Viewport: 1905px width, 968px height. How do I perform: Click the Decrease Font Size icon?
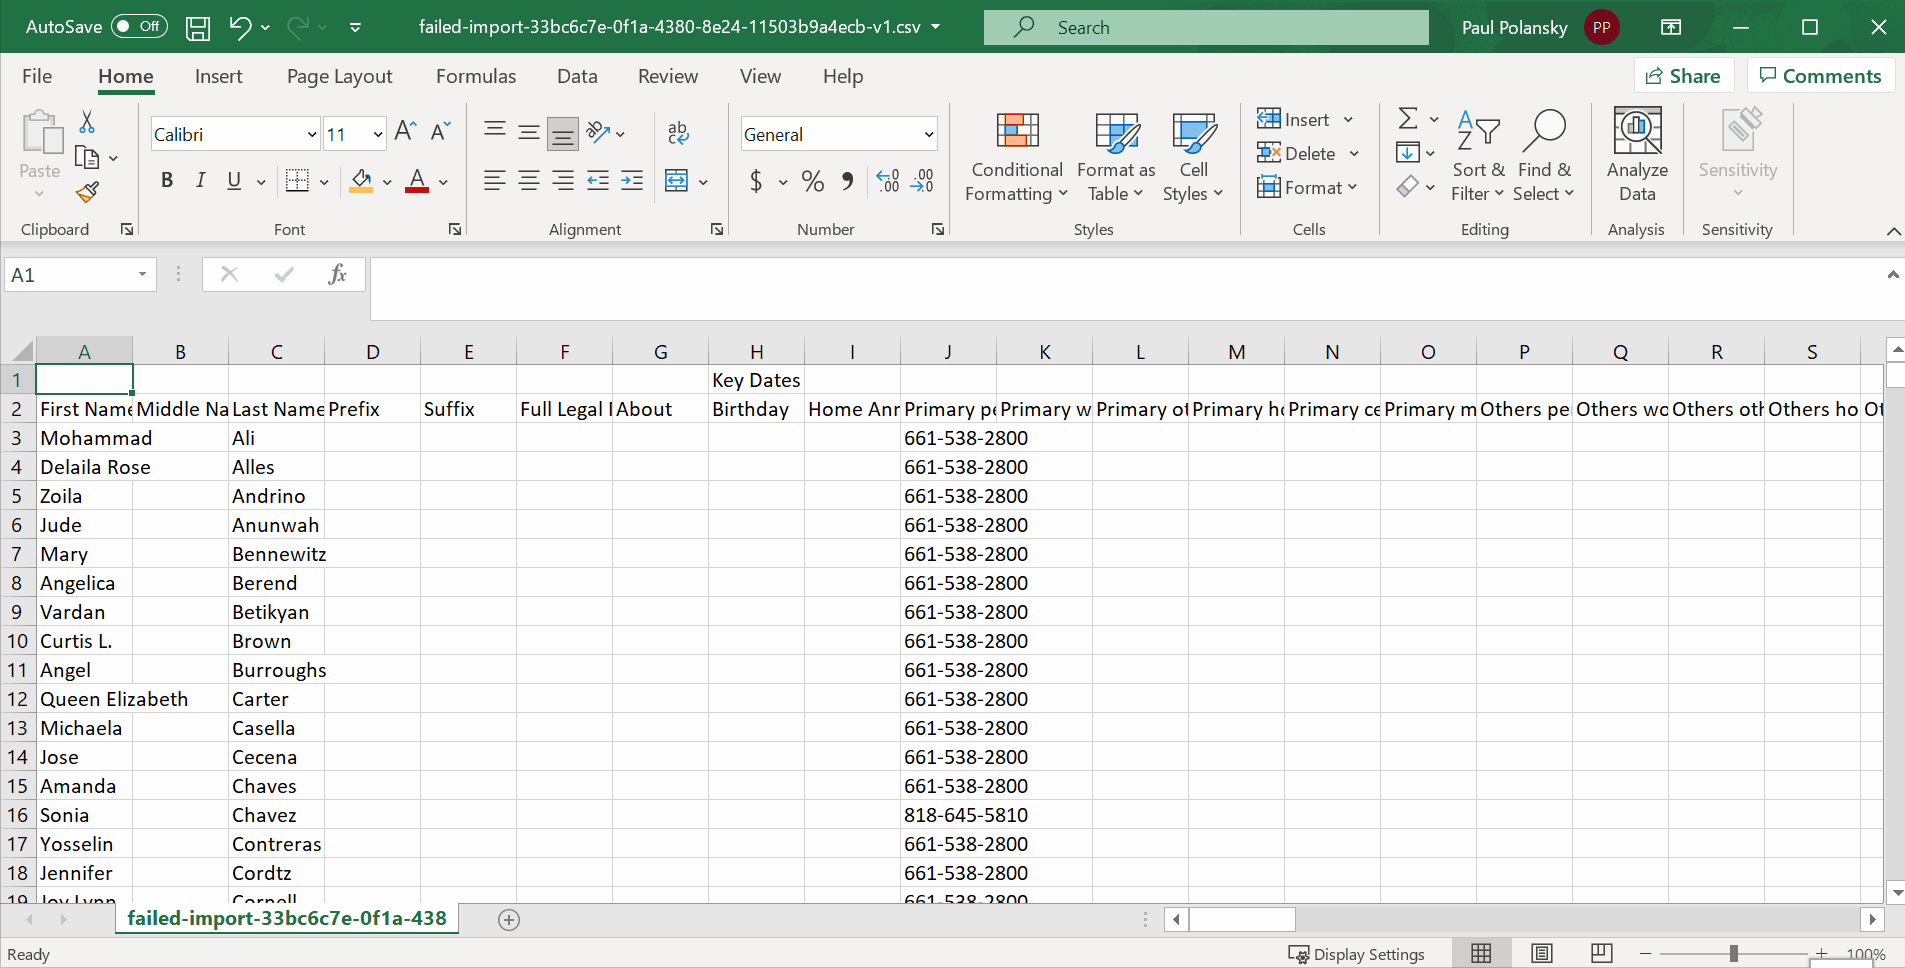coord(440,132)
